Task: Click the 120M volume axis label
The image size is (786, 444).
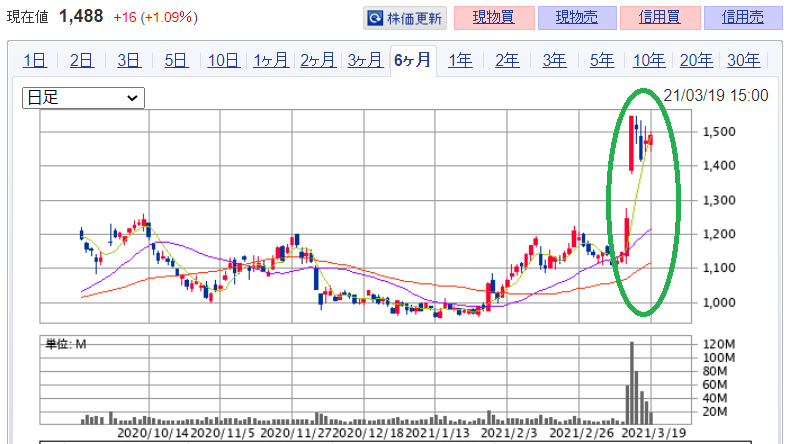Action: click(719, 344)
